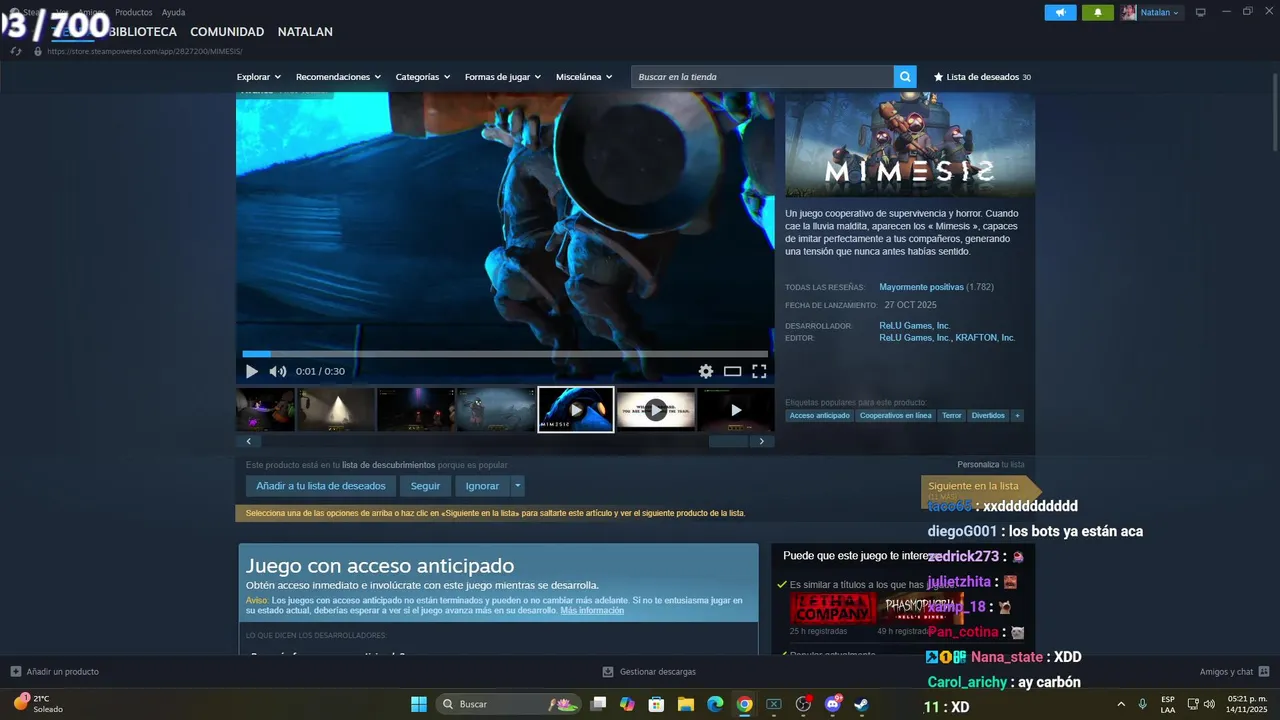Click the plus icon after Divertidos tag
Screen dimensions: 1280x720
pyautogui.click(x=1017, y=416)
